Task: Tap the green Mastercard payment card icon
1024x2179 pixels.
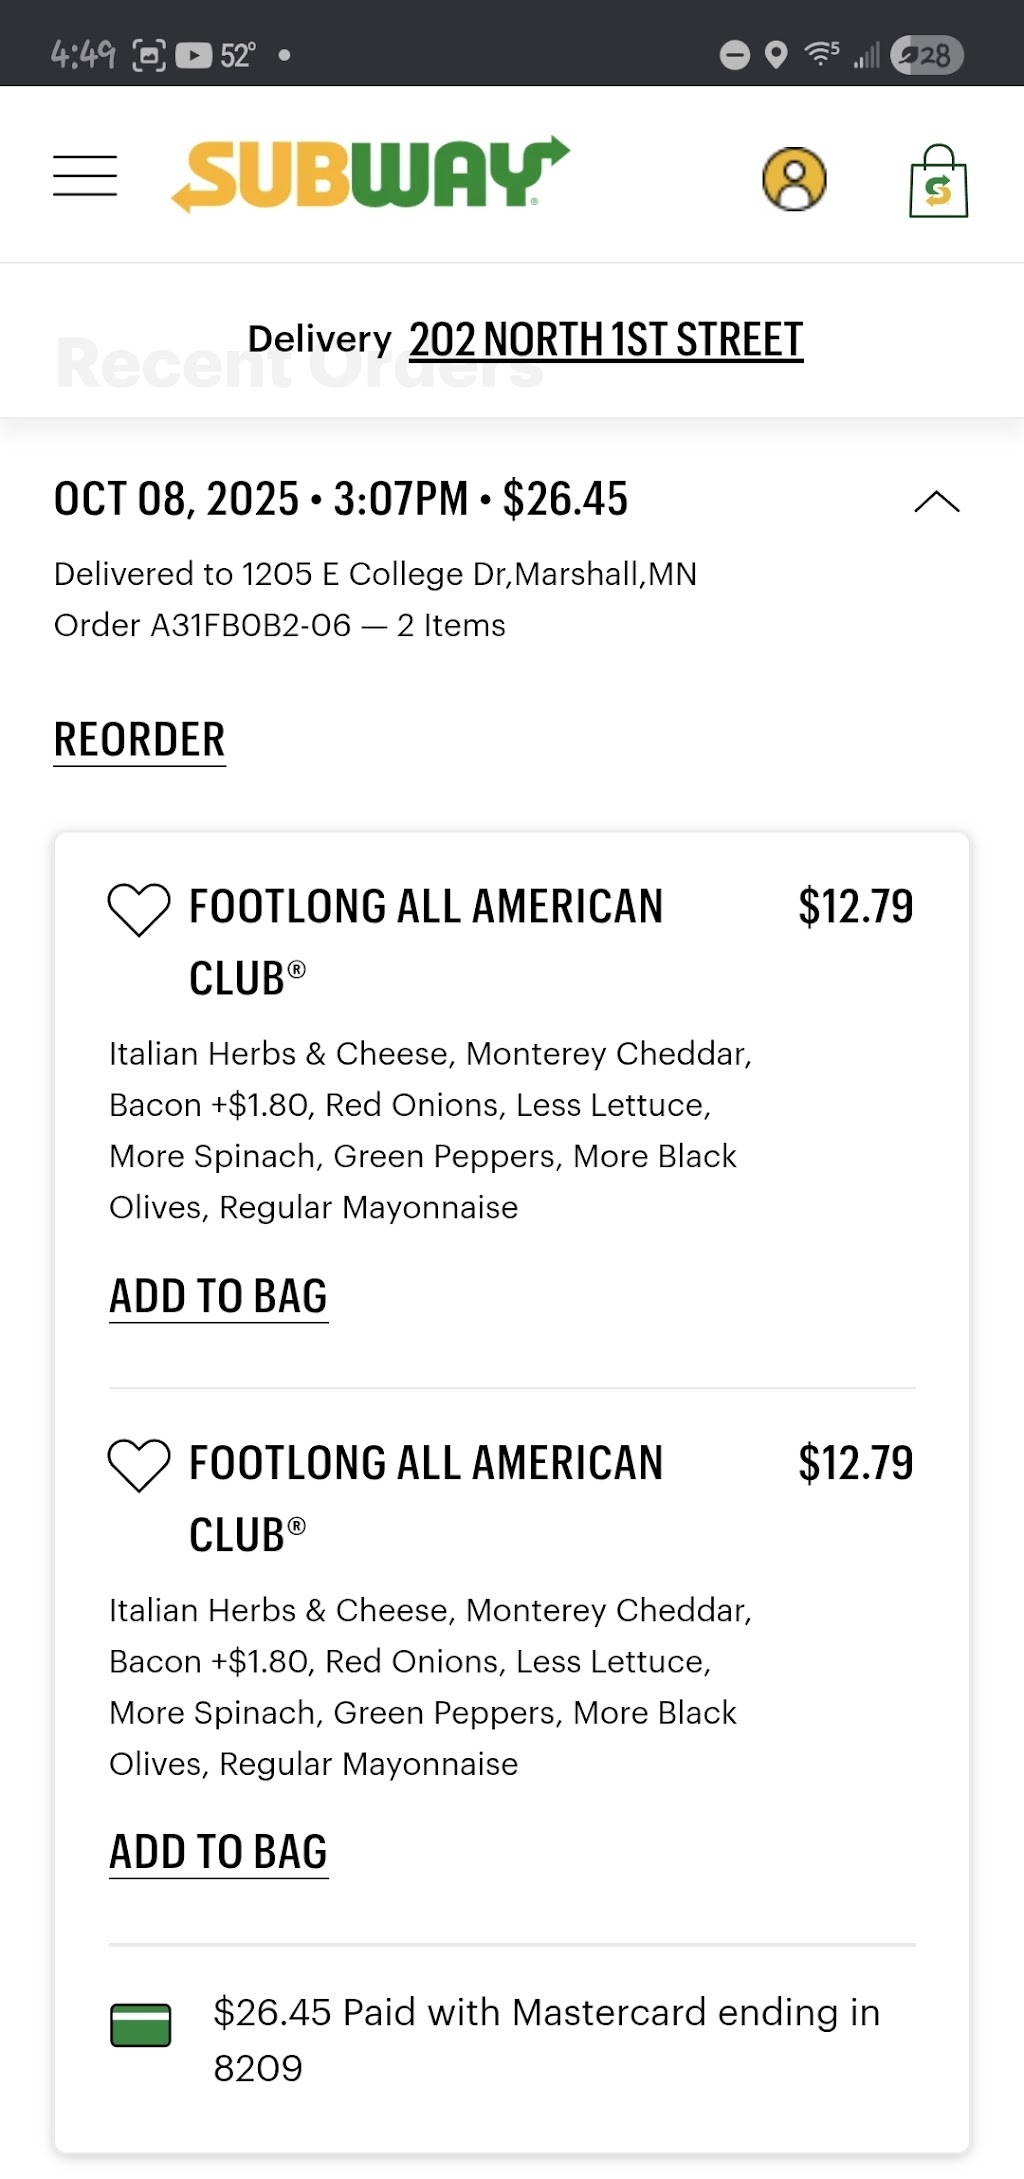Action: (x=140, y=2025)
